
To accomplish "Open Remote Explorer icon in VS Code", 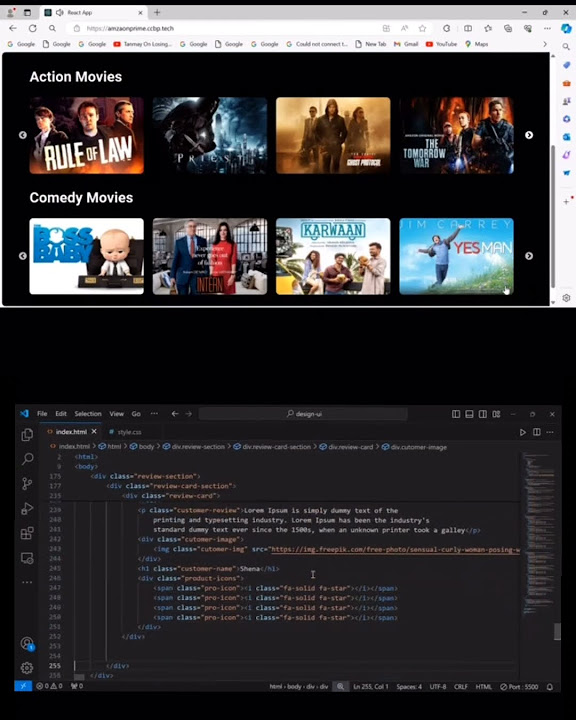I will click(27, 558).
